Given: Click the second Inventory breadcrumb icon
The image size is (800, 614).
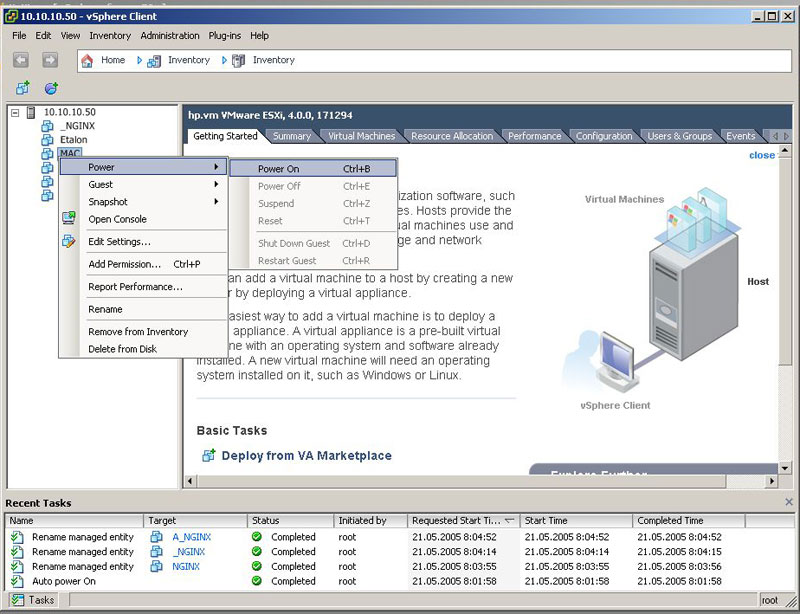Looking at the screenshot, I should 238,61.
